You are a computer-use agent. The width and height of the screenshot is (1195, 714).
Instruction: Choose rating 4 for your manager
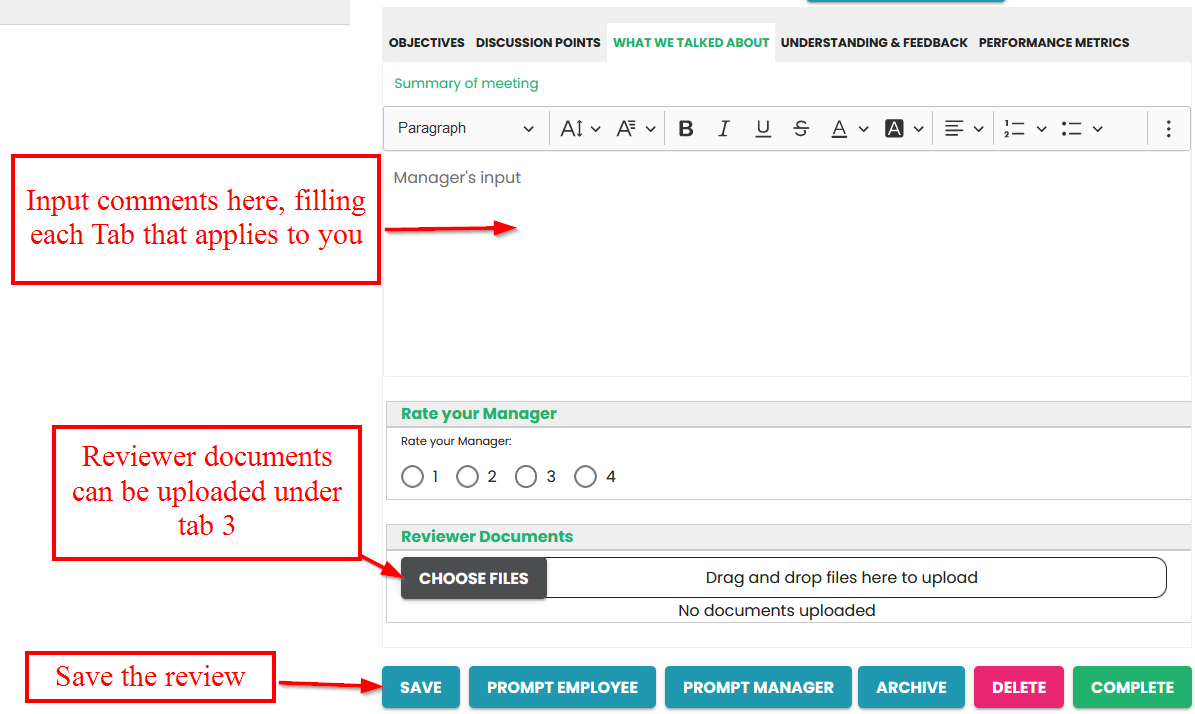coord(585,477)
